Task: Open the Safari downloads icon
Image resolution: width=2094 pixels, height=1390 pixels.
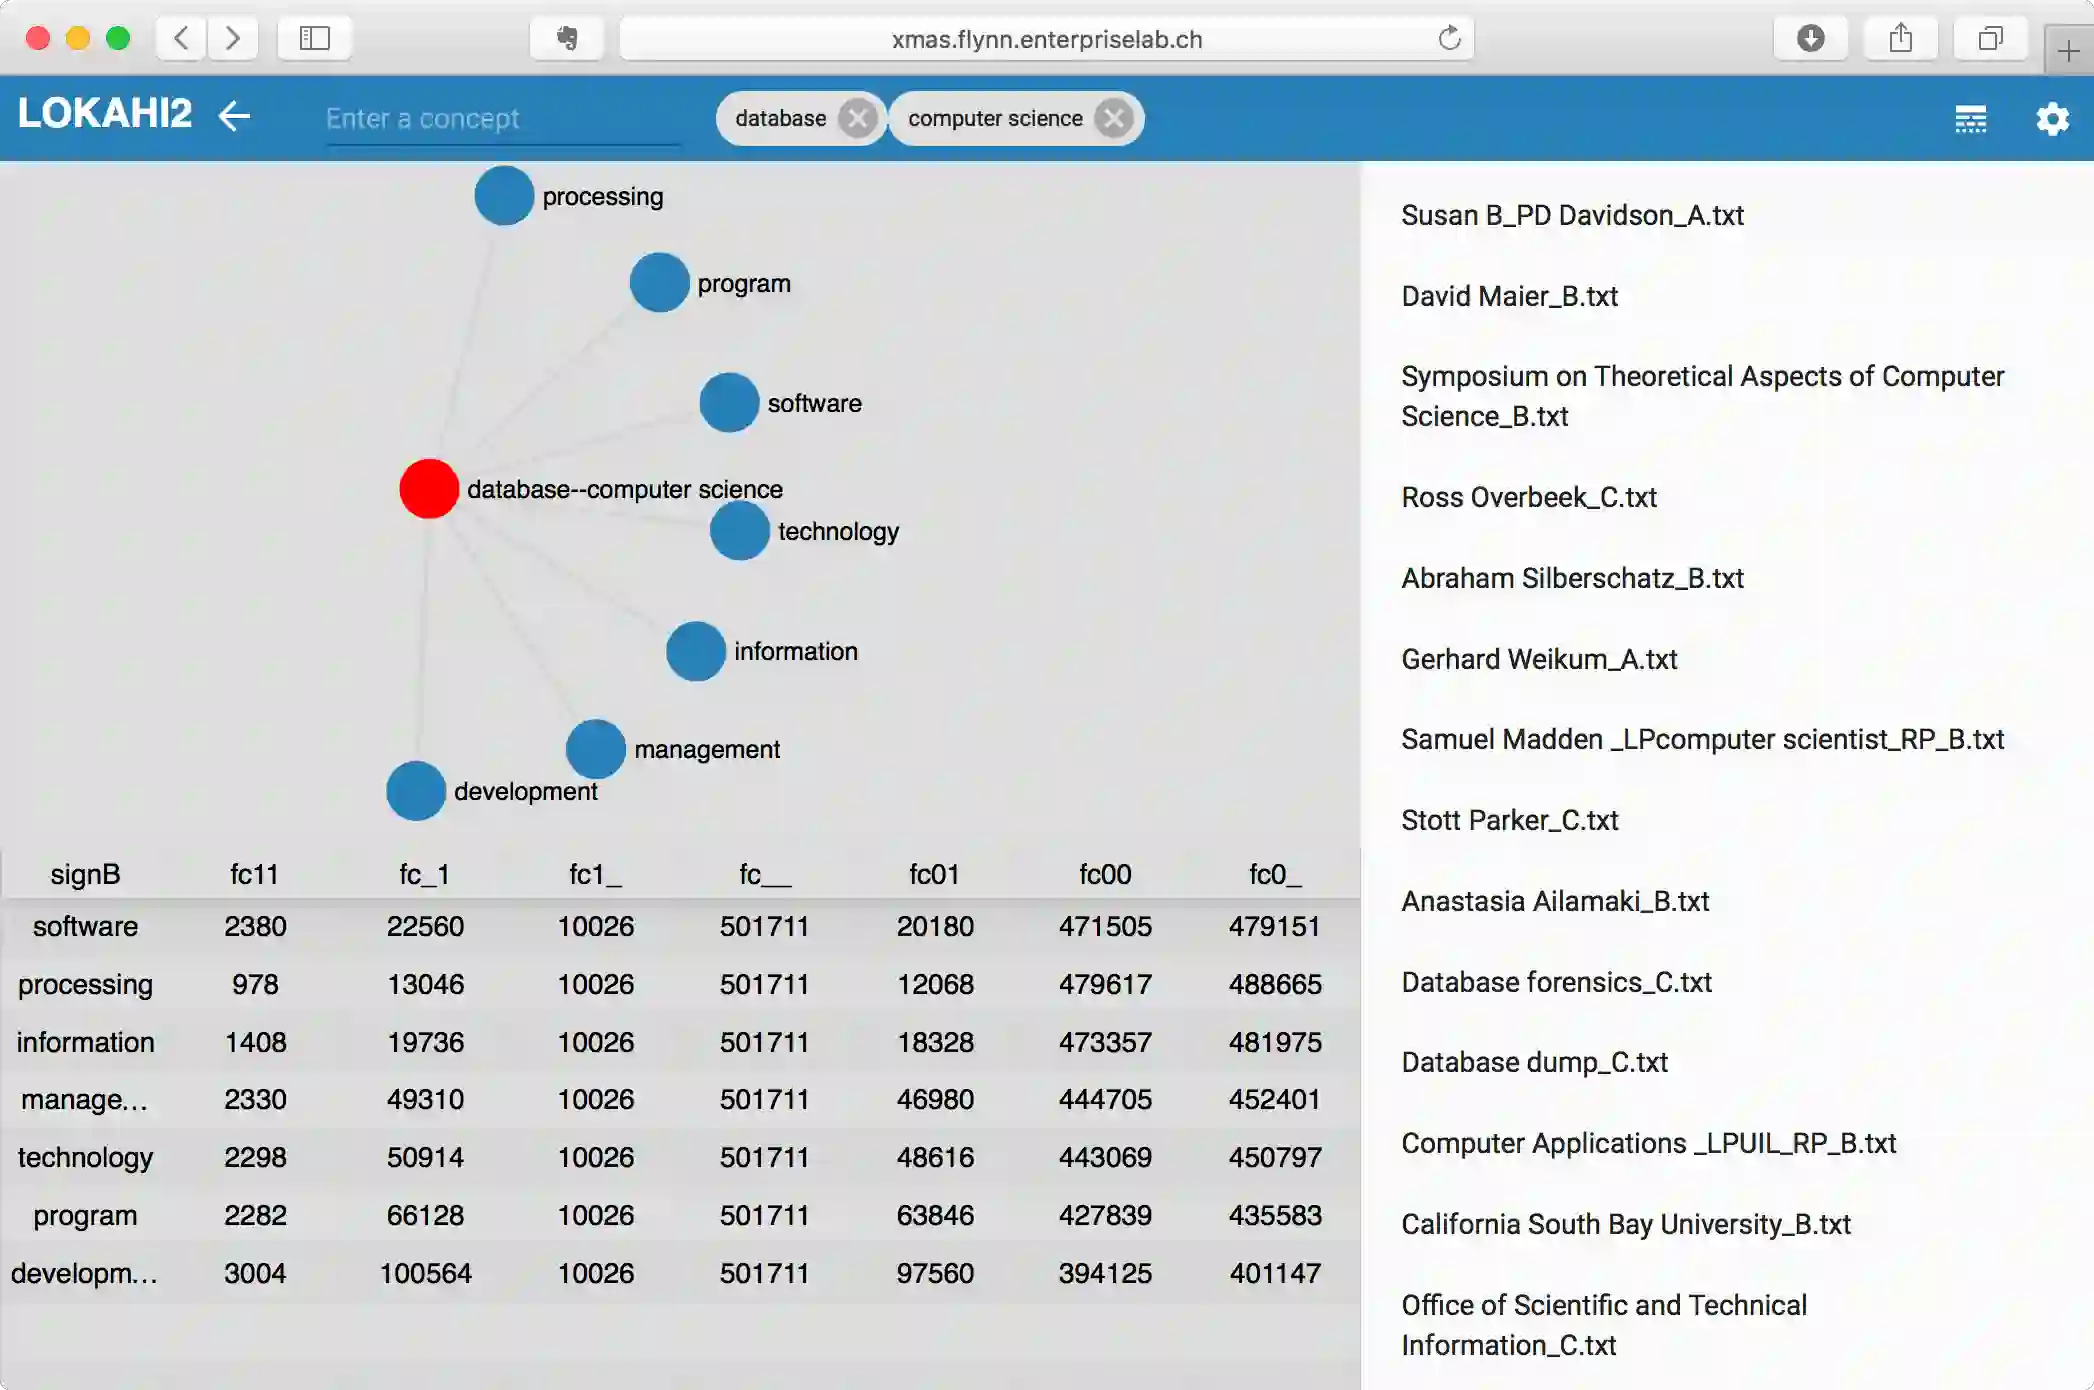Action: click(1810, 39)
